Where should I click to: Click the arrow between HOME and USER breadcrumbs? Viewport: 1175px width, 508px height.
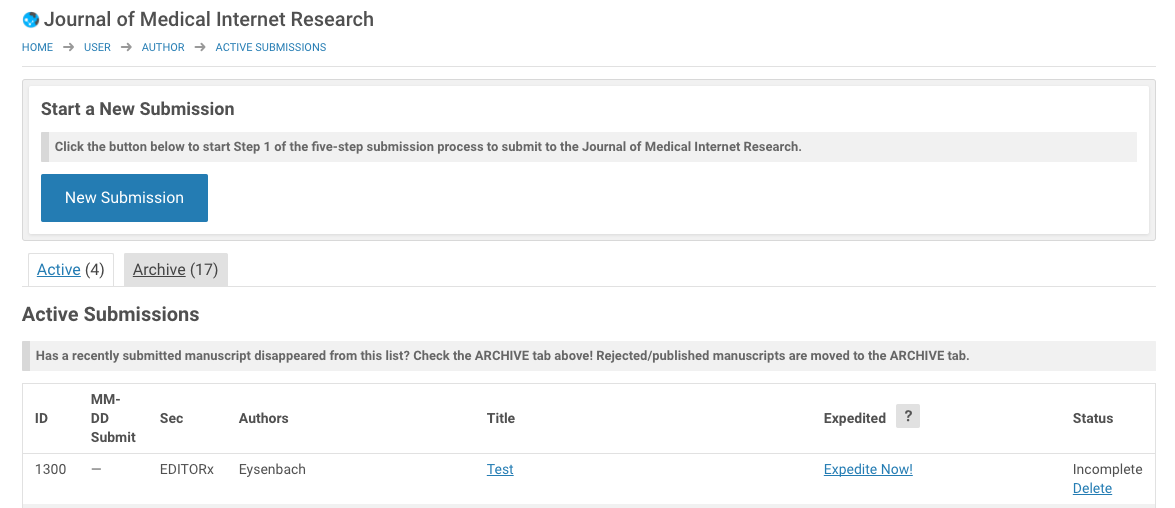[69, 47]
